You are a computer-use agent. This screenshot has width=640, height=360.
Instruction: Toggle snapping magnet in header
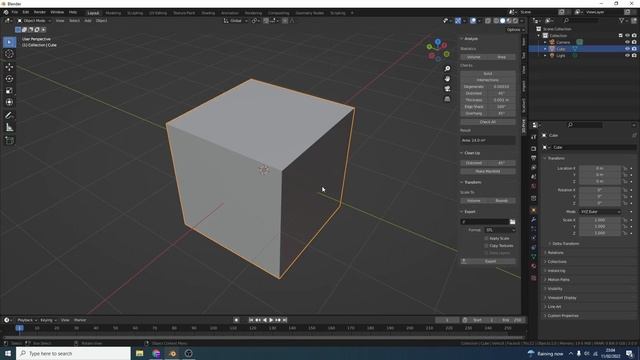click(x=266, y=20)
